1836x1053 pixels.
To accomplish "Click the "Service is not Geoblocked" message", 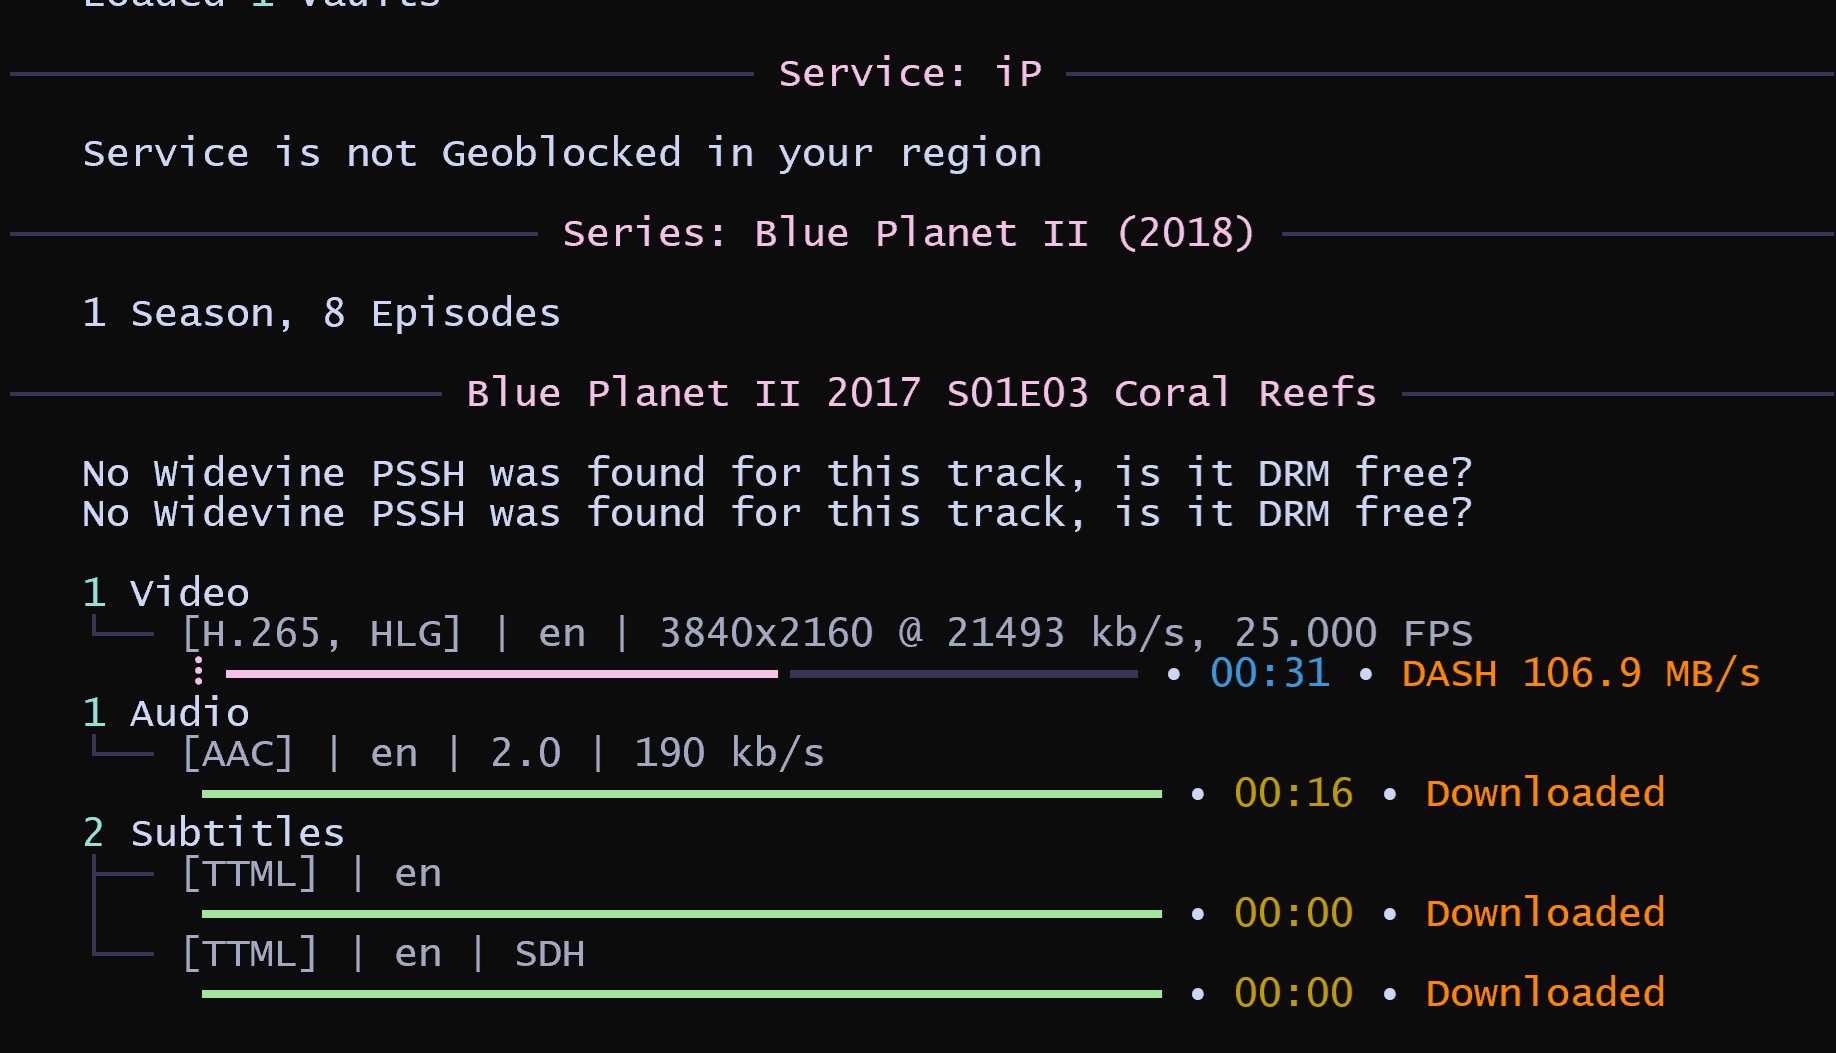I will 562,153.
